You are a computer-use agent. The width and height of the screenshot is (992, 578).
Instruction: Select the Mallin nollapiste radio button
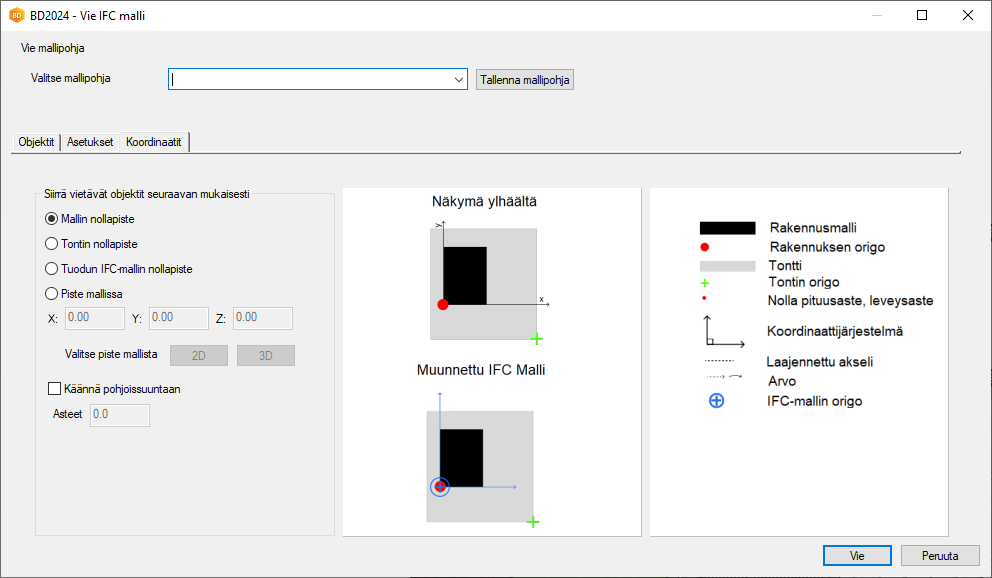click(52, 219)
